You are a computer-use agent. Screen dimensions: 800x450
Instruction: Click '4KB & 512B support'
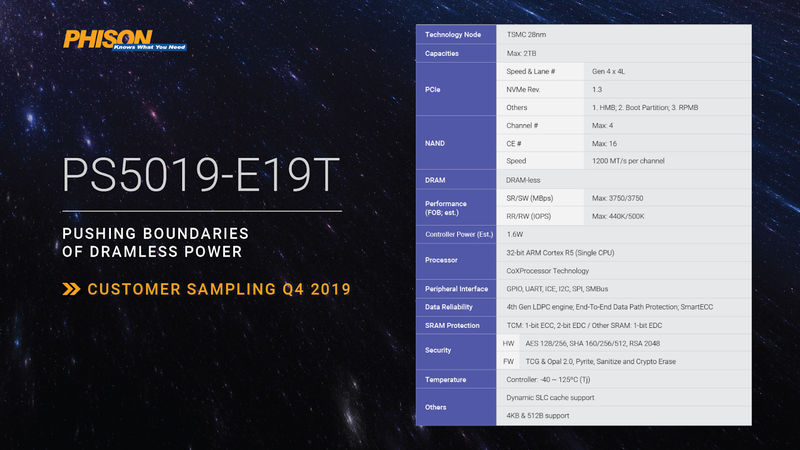pos(538,416)
